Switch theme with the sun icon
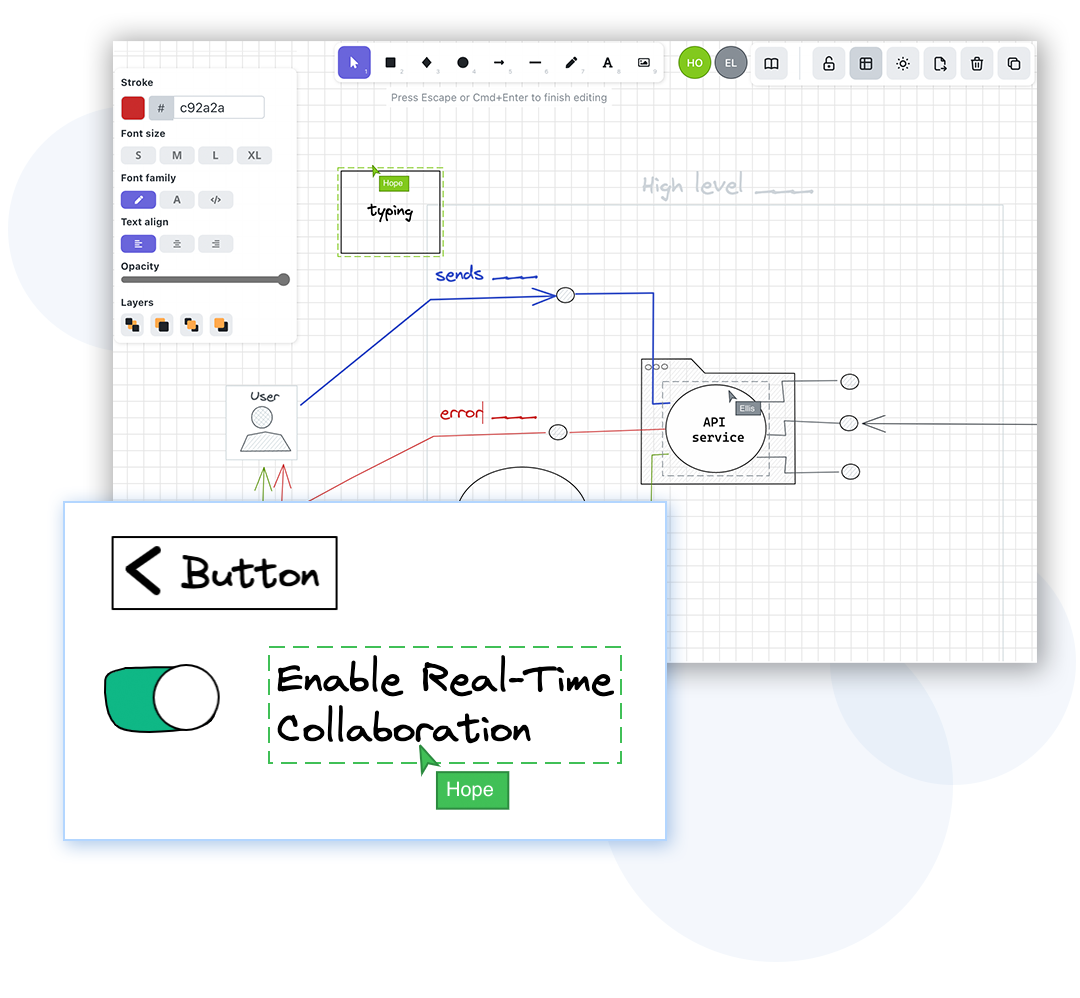1080x998 pixels. (903, 64)
